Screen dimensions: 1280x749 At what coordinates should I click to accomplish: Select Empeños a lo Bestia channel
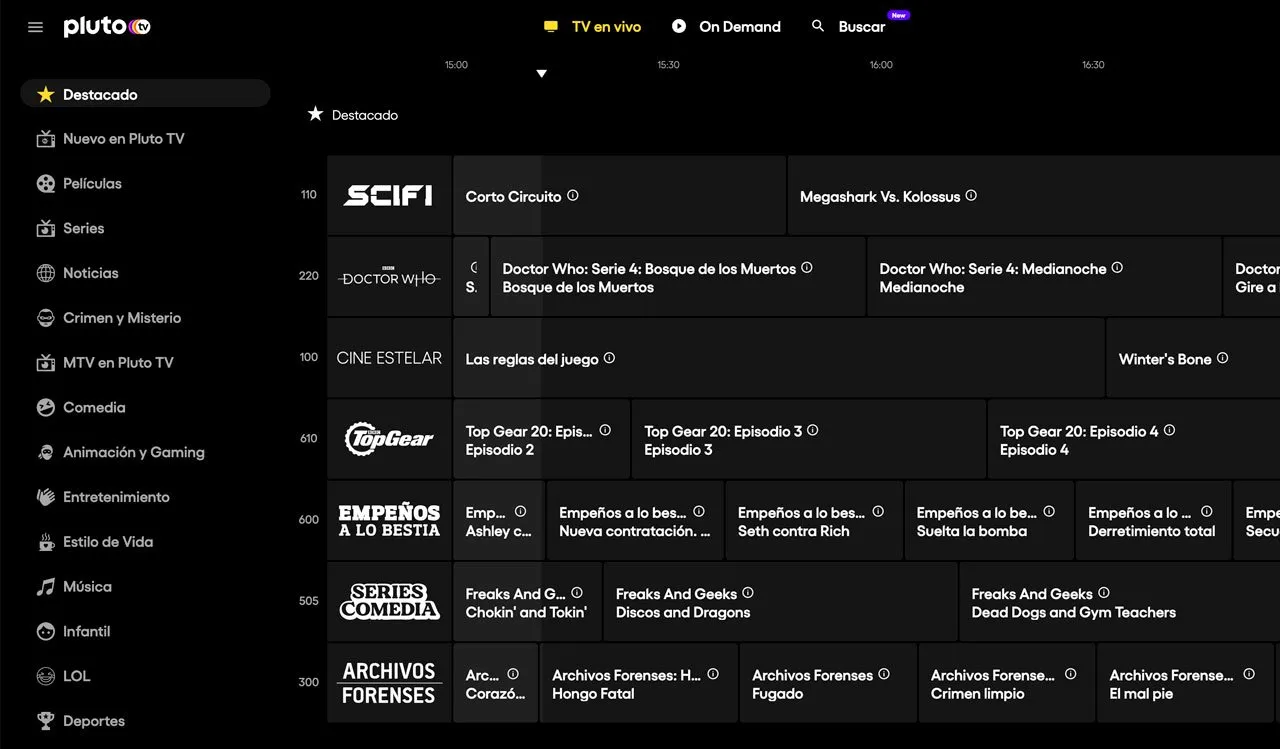pos(389,520)
